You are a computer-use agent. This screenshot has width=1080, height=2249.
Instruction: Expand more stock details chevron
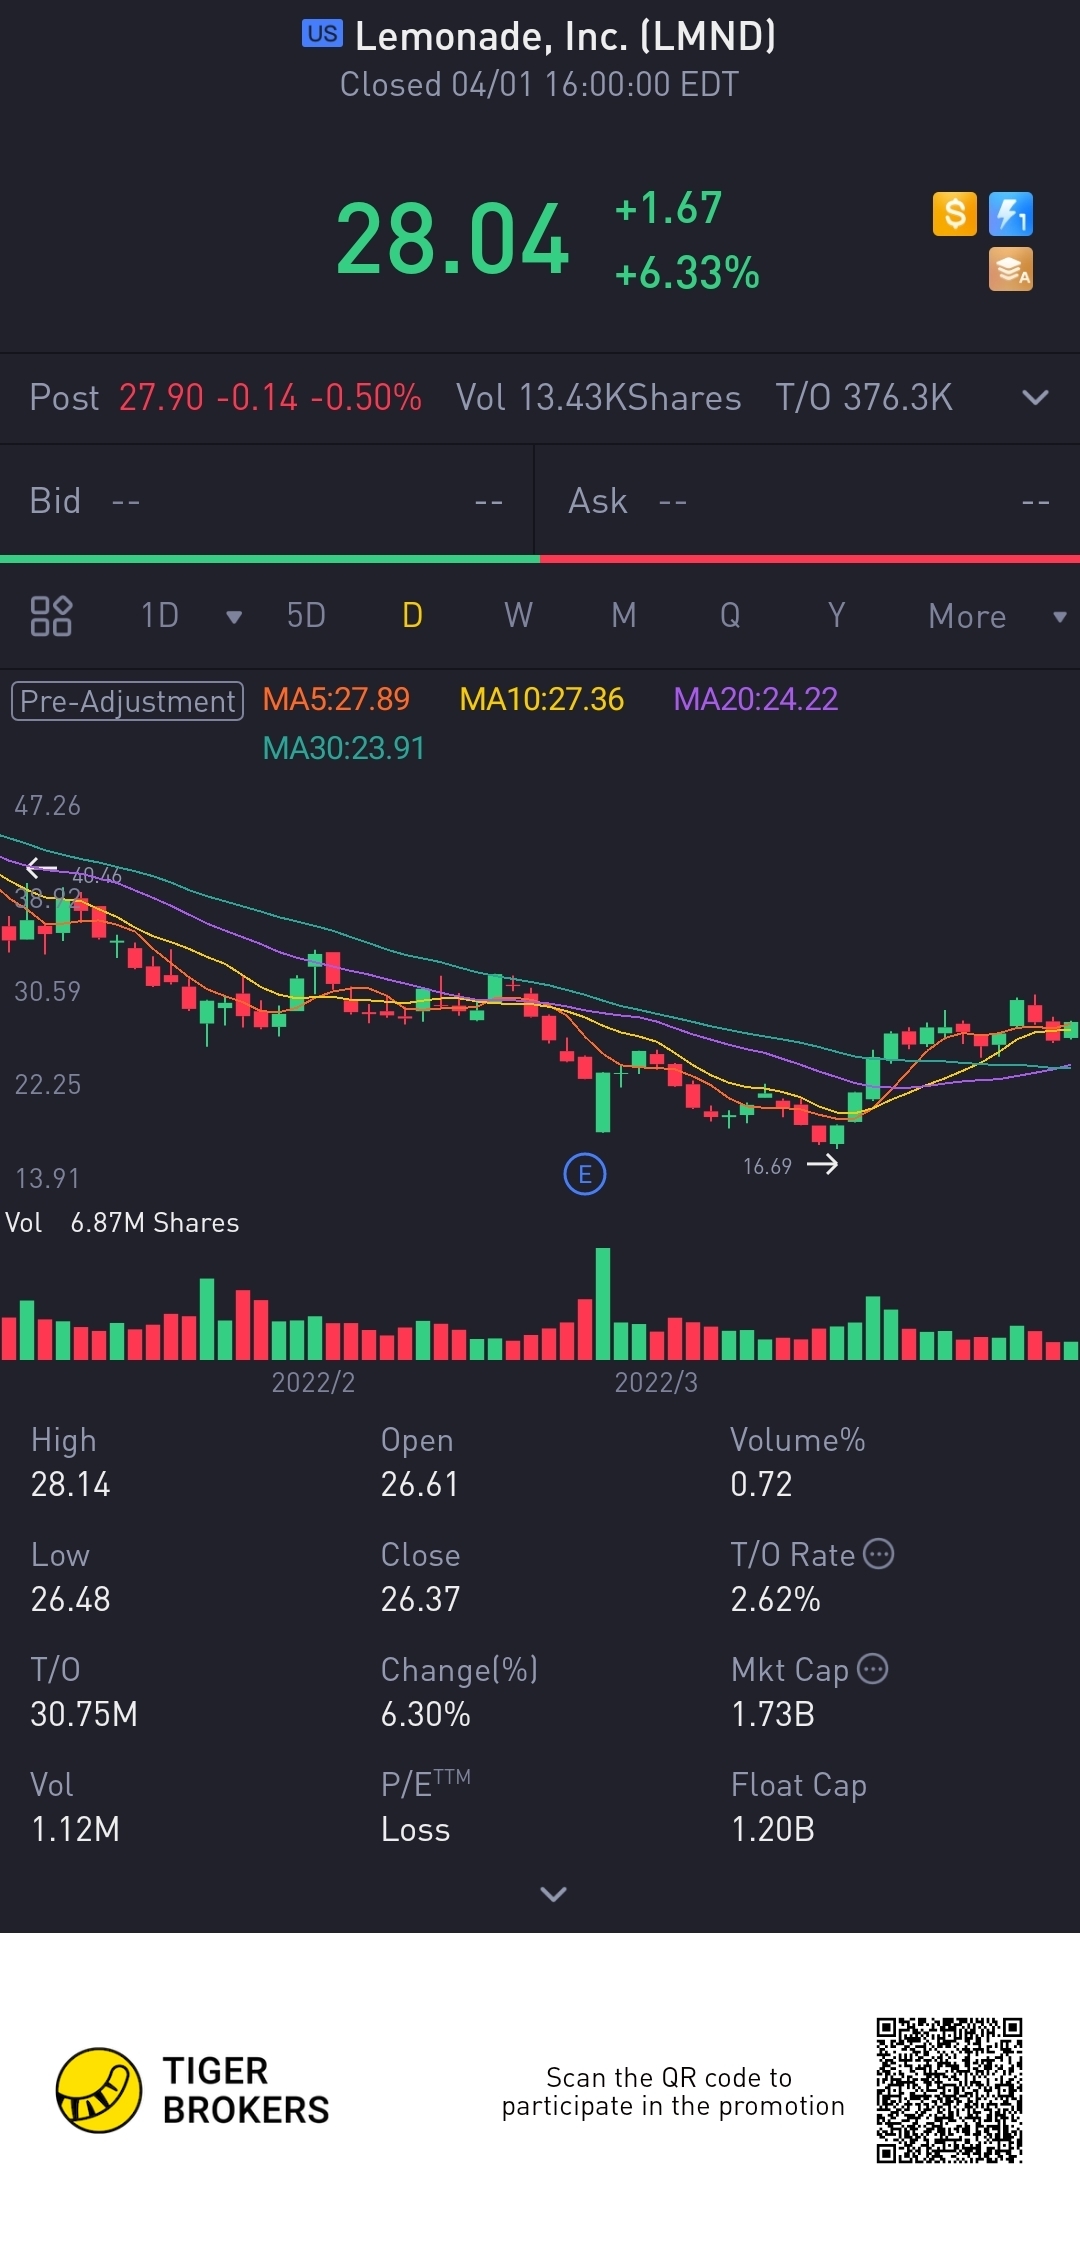(553, 1893)
